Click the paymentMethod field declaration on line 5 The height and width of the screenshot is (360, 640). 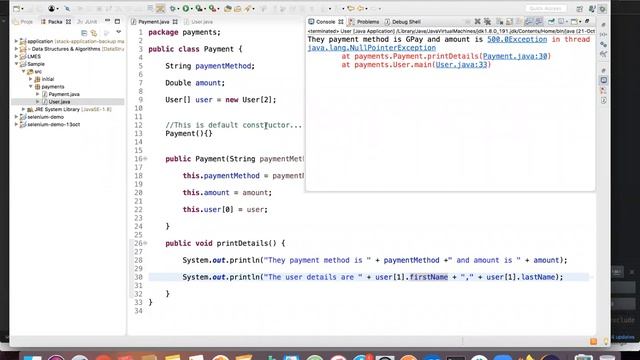click(x=223, y=66)
